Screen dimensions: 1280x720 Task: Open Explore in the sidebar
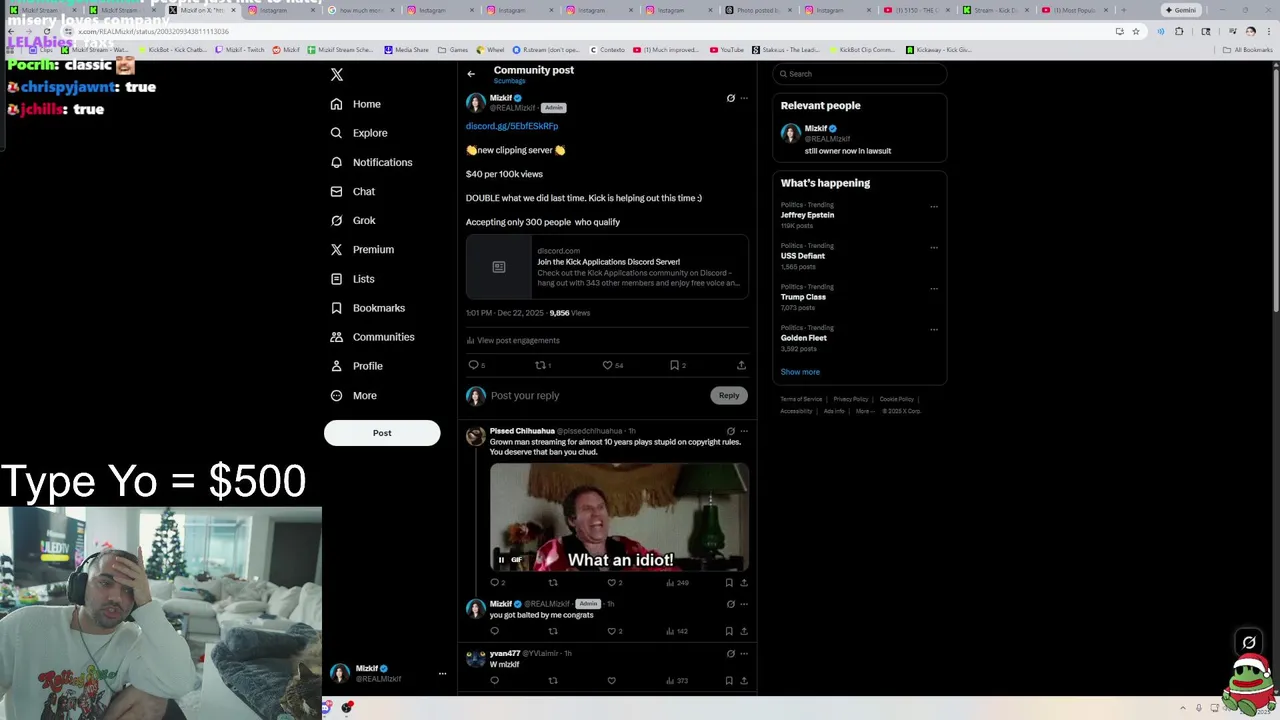click(x=359, y=133)
